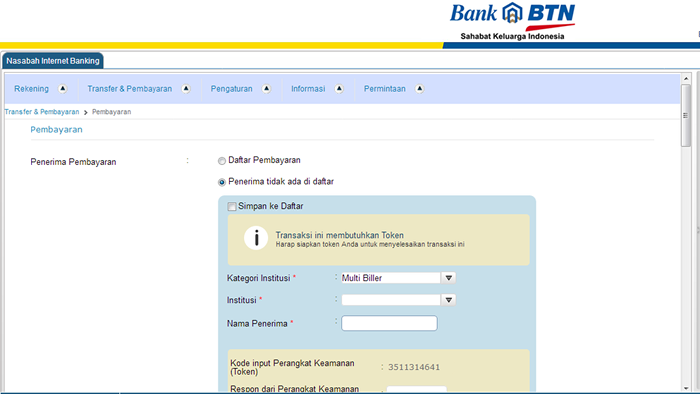The image size is (700, 394).
Task: Click the scrollbar down arrow
Action: [x=686, y=389]
